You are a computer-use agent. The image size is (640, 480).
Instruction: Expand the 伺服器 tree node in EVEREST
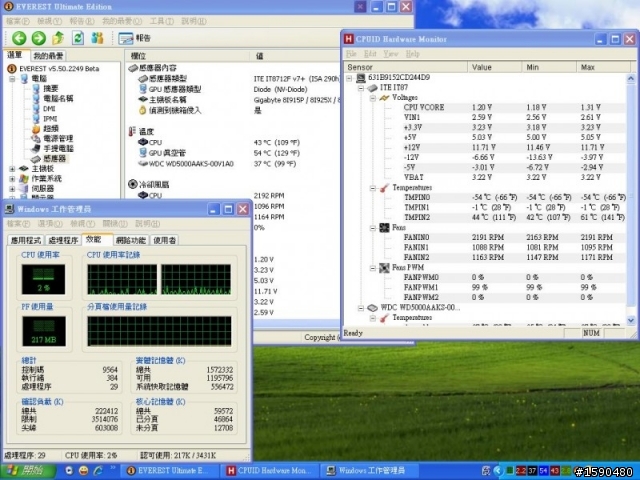[12, 189]
